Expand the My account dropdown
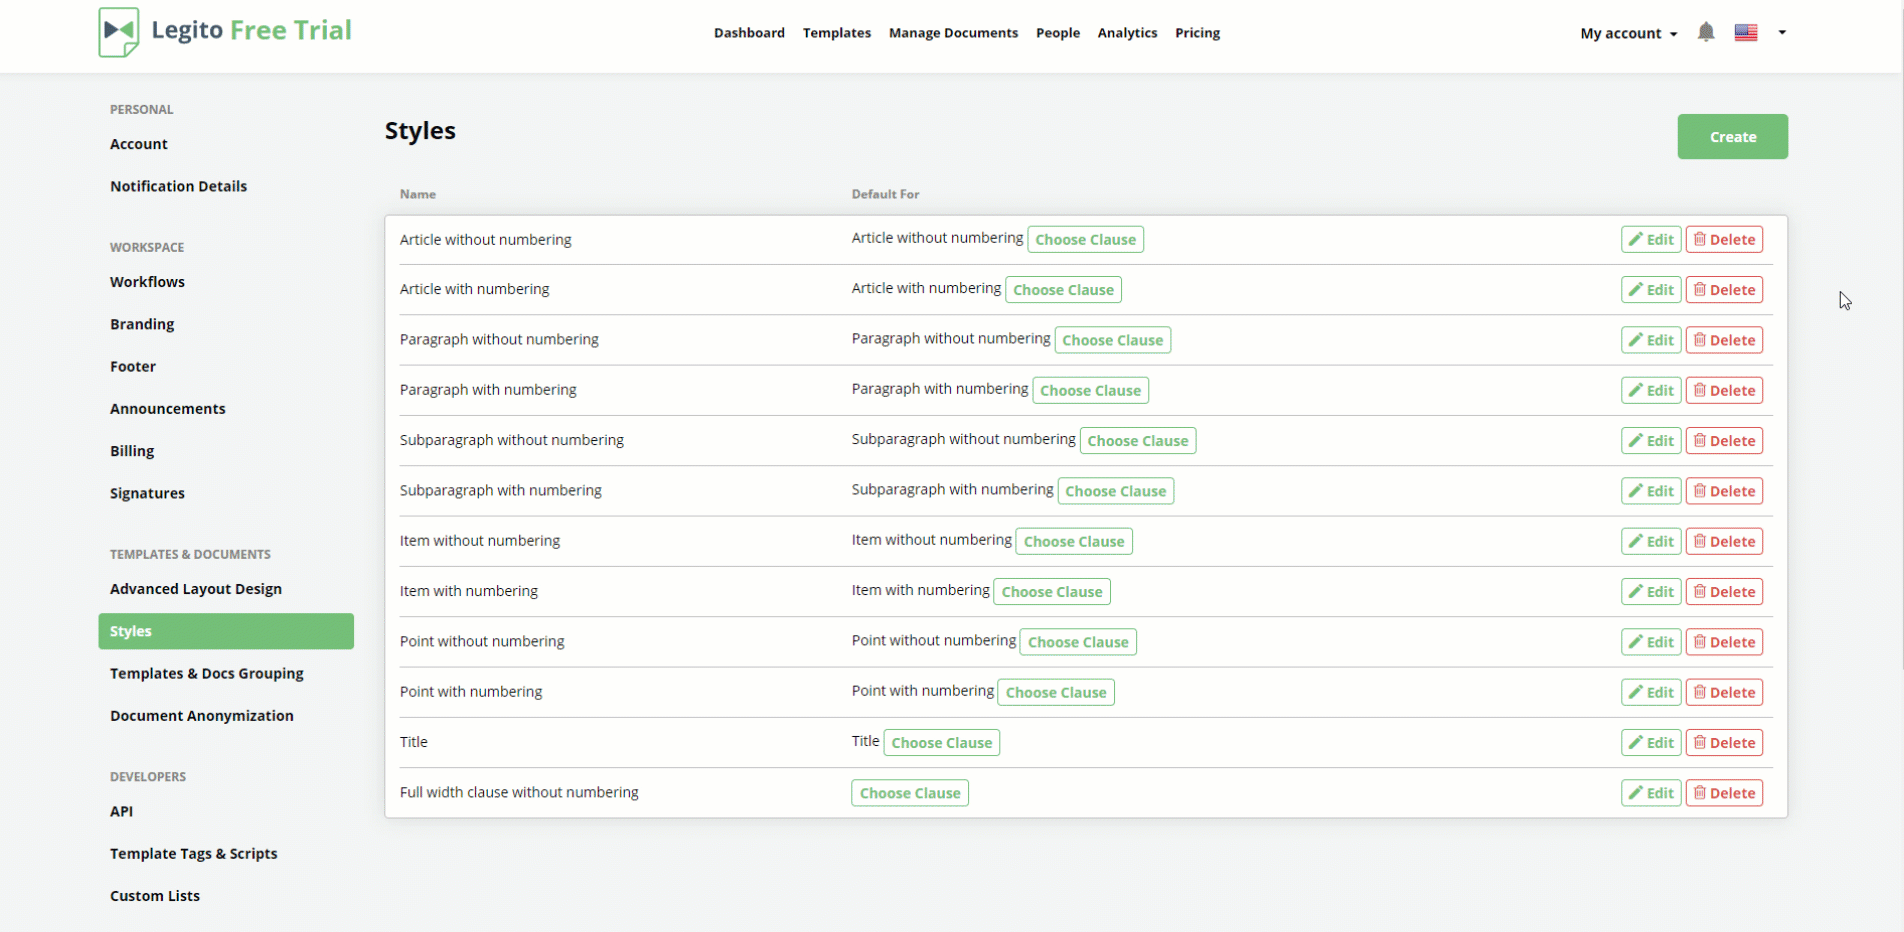Screen dimensions: 1904x932 (x=1628, y=34)
